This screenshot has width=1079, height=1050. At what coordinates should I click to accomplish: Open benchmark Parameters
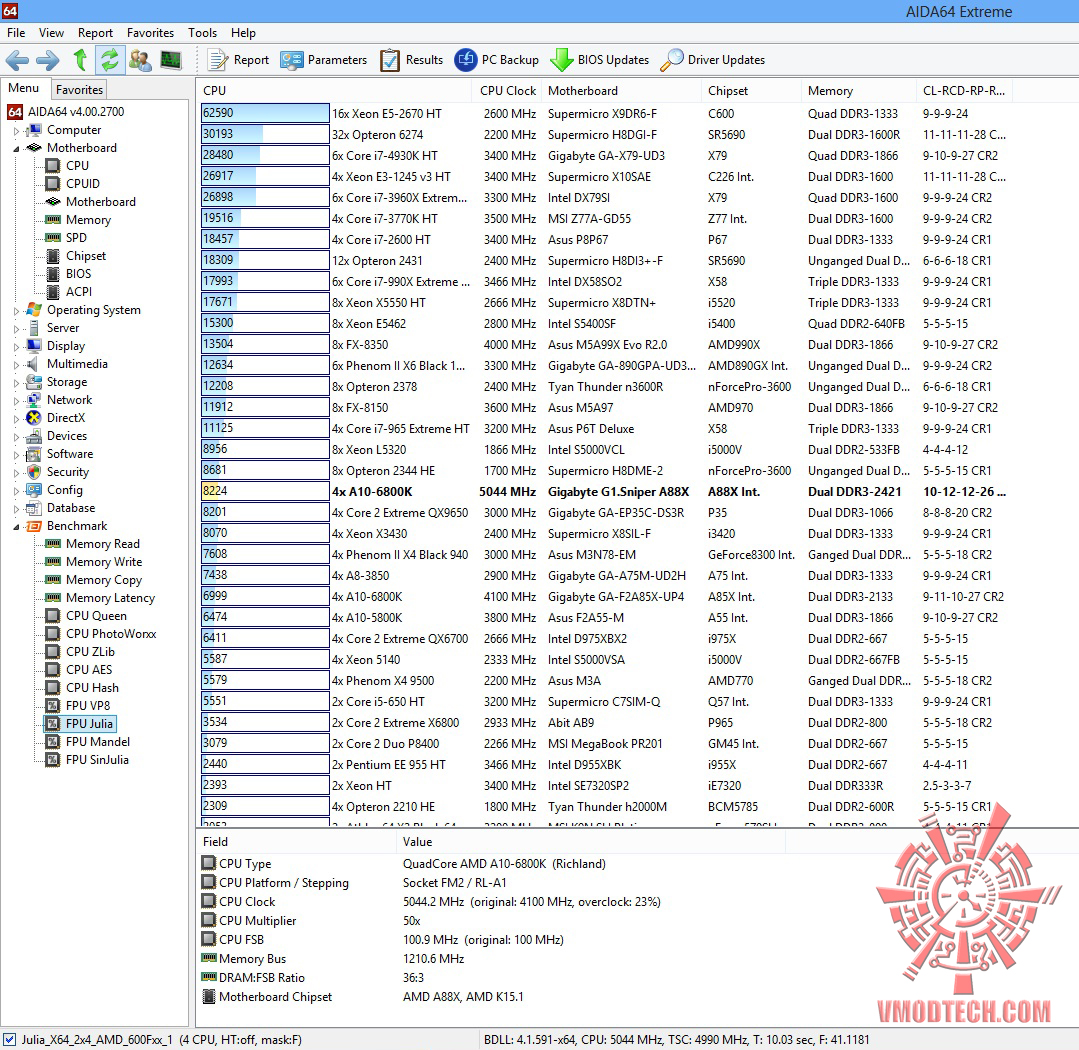coord(323,60)
